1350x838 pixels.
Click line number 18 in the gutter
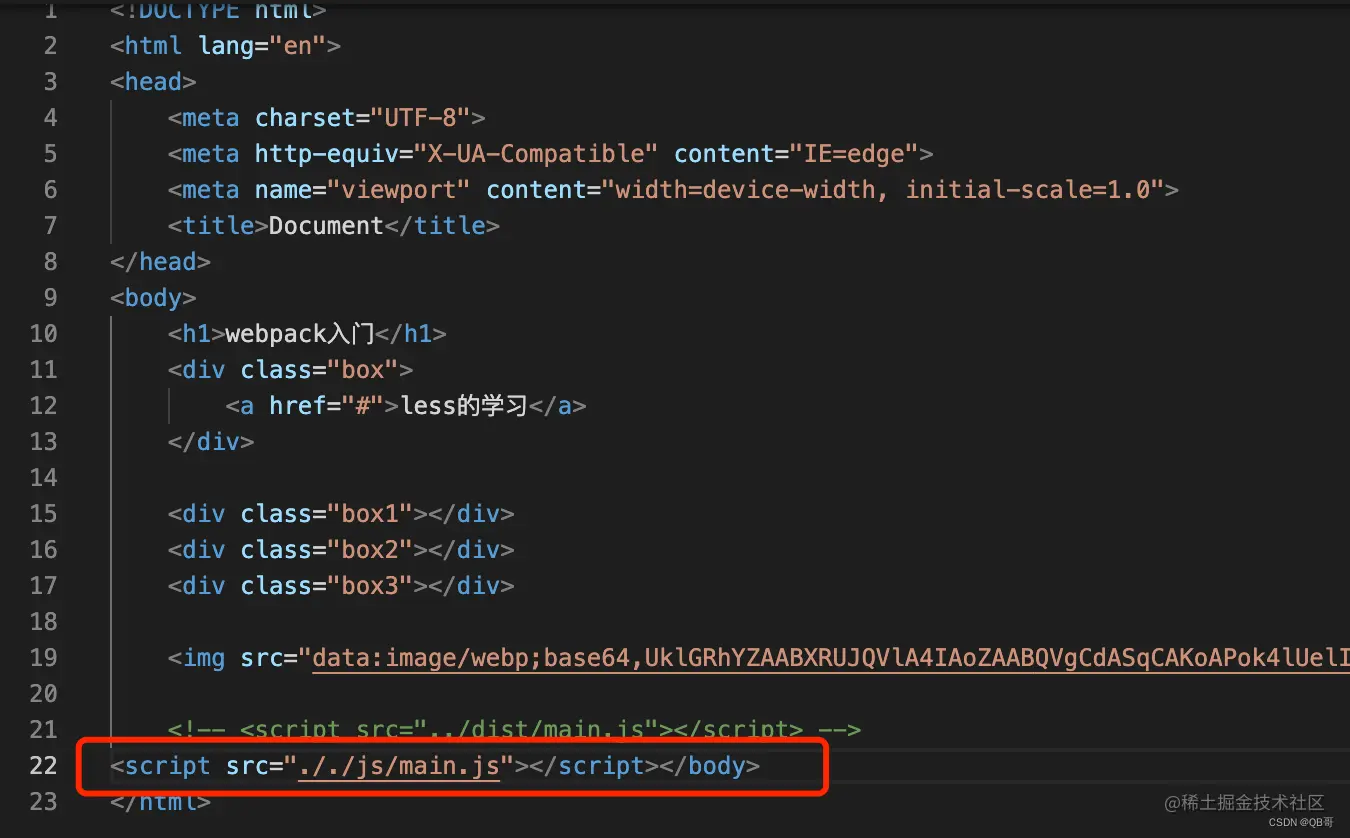(x=43, y=622)
